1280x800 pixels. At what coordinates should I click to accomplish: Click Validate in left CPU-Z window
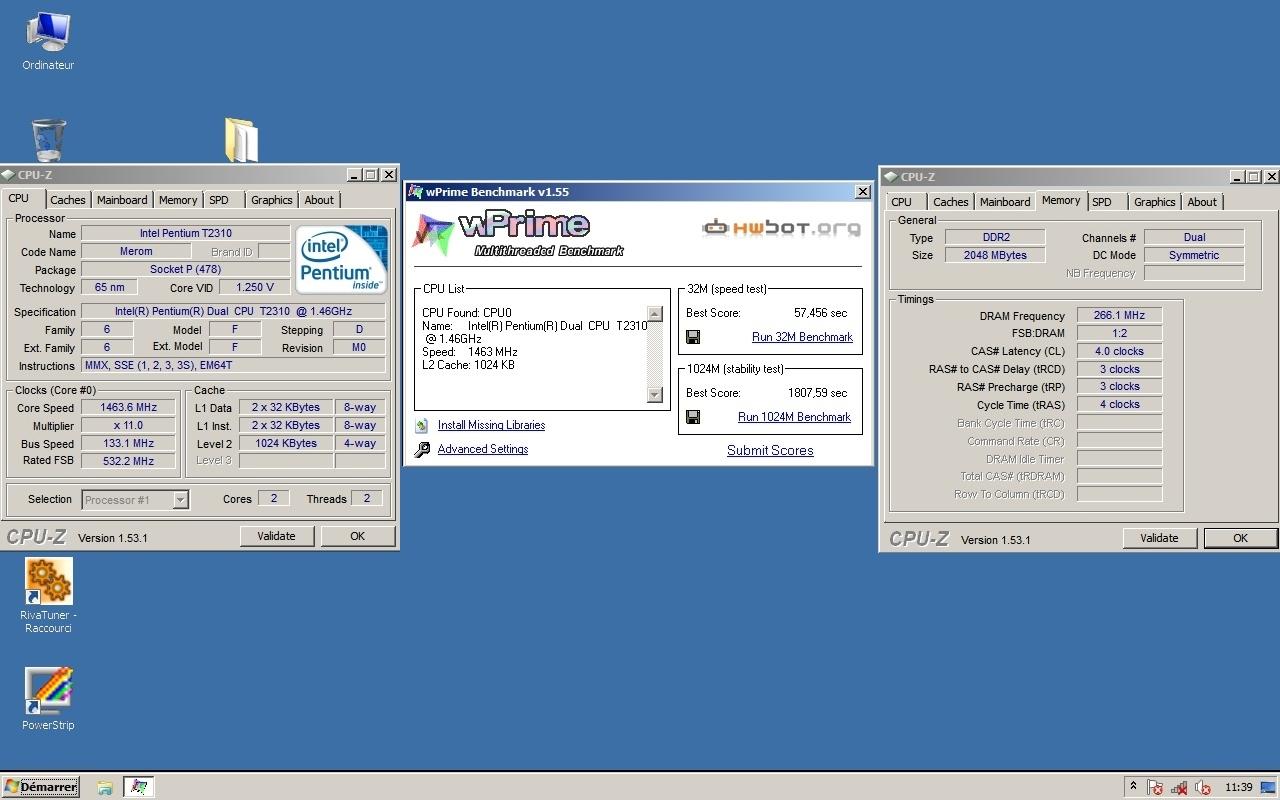pyautogui.click(x=276, y=536)
